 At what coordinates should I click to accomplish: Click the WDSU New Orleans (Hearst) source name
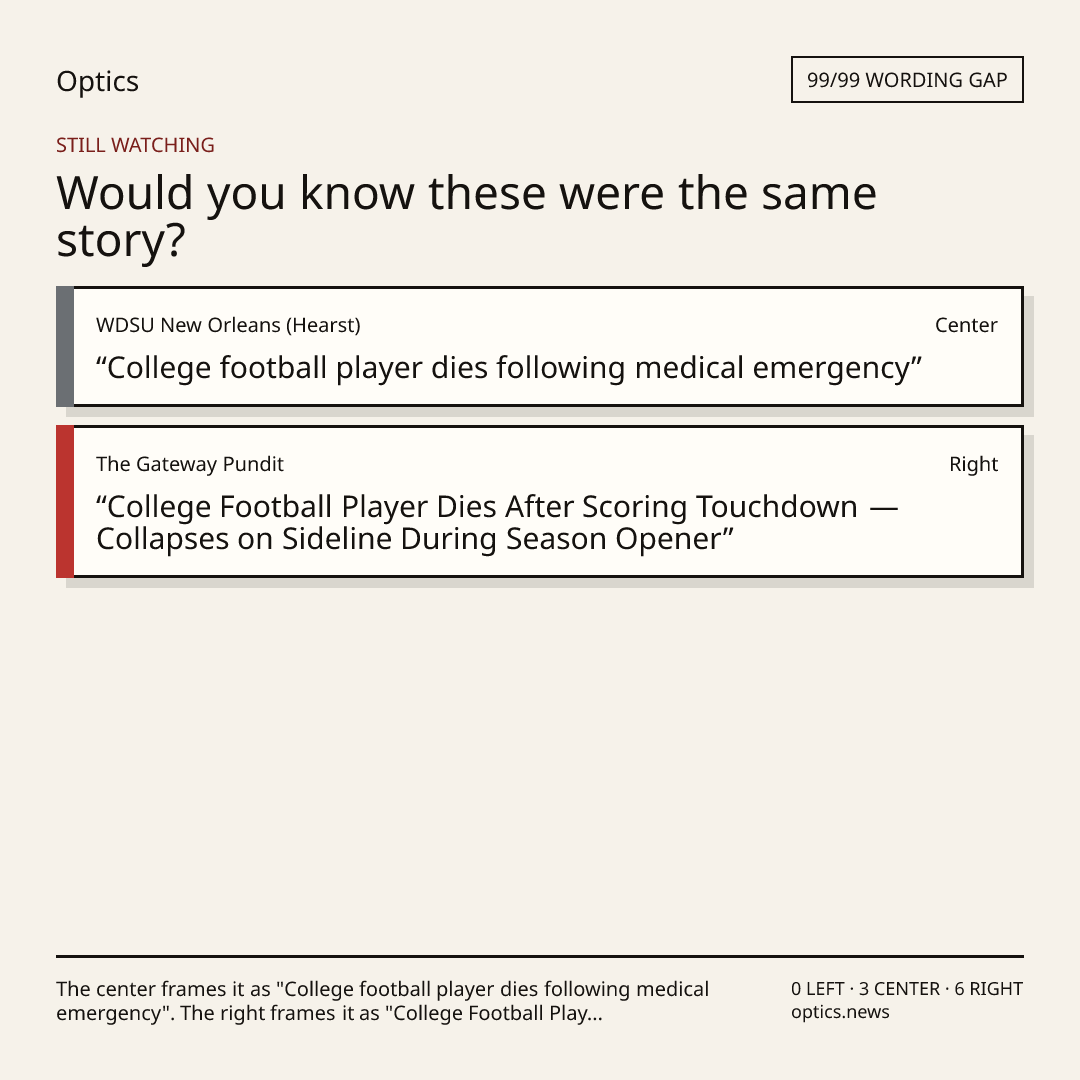[228, 325]
